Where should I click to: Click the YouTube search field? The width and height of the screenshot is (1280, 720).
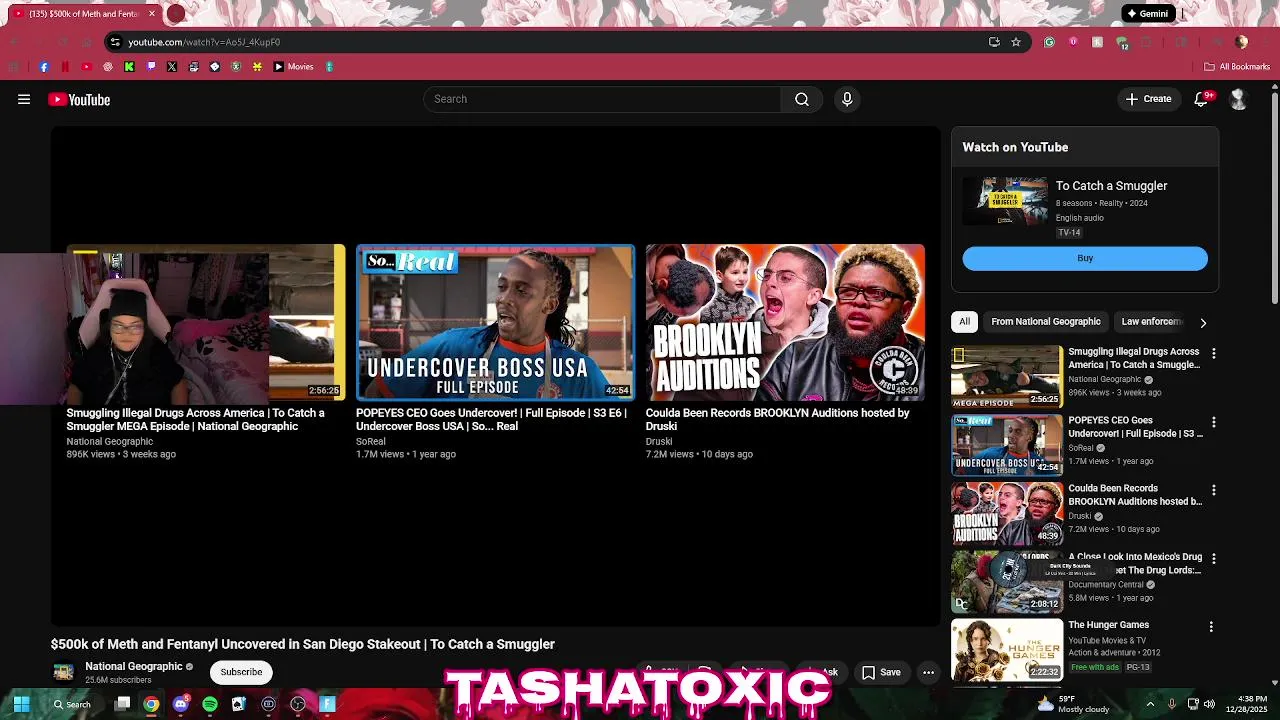coord(603,99)
